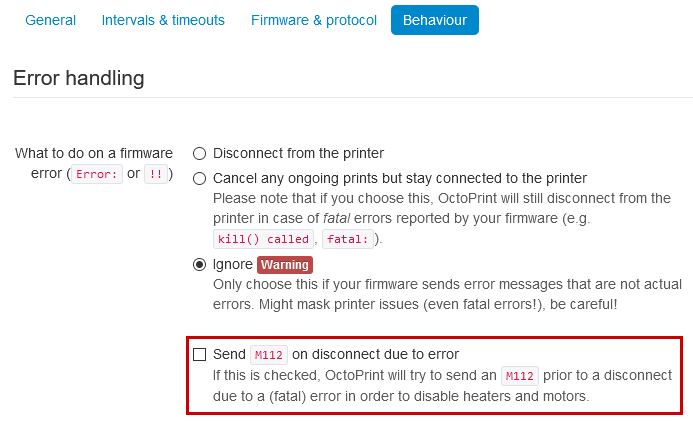Choose the Cancel any ongoing prints radio button
693x421 pixels.
pos(200,178)
